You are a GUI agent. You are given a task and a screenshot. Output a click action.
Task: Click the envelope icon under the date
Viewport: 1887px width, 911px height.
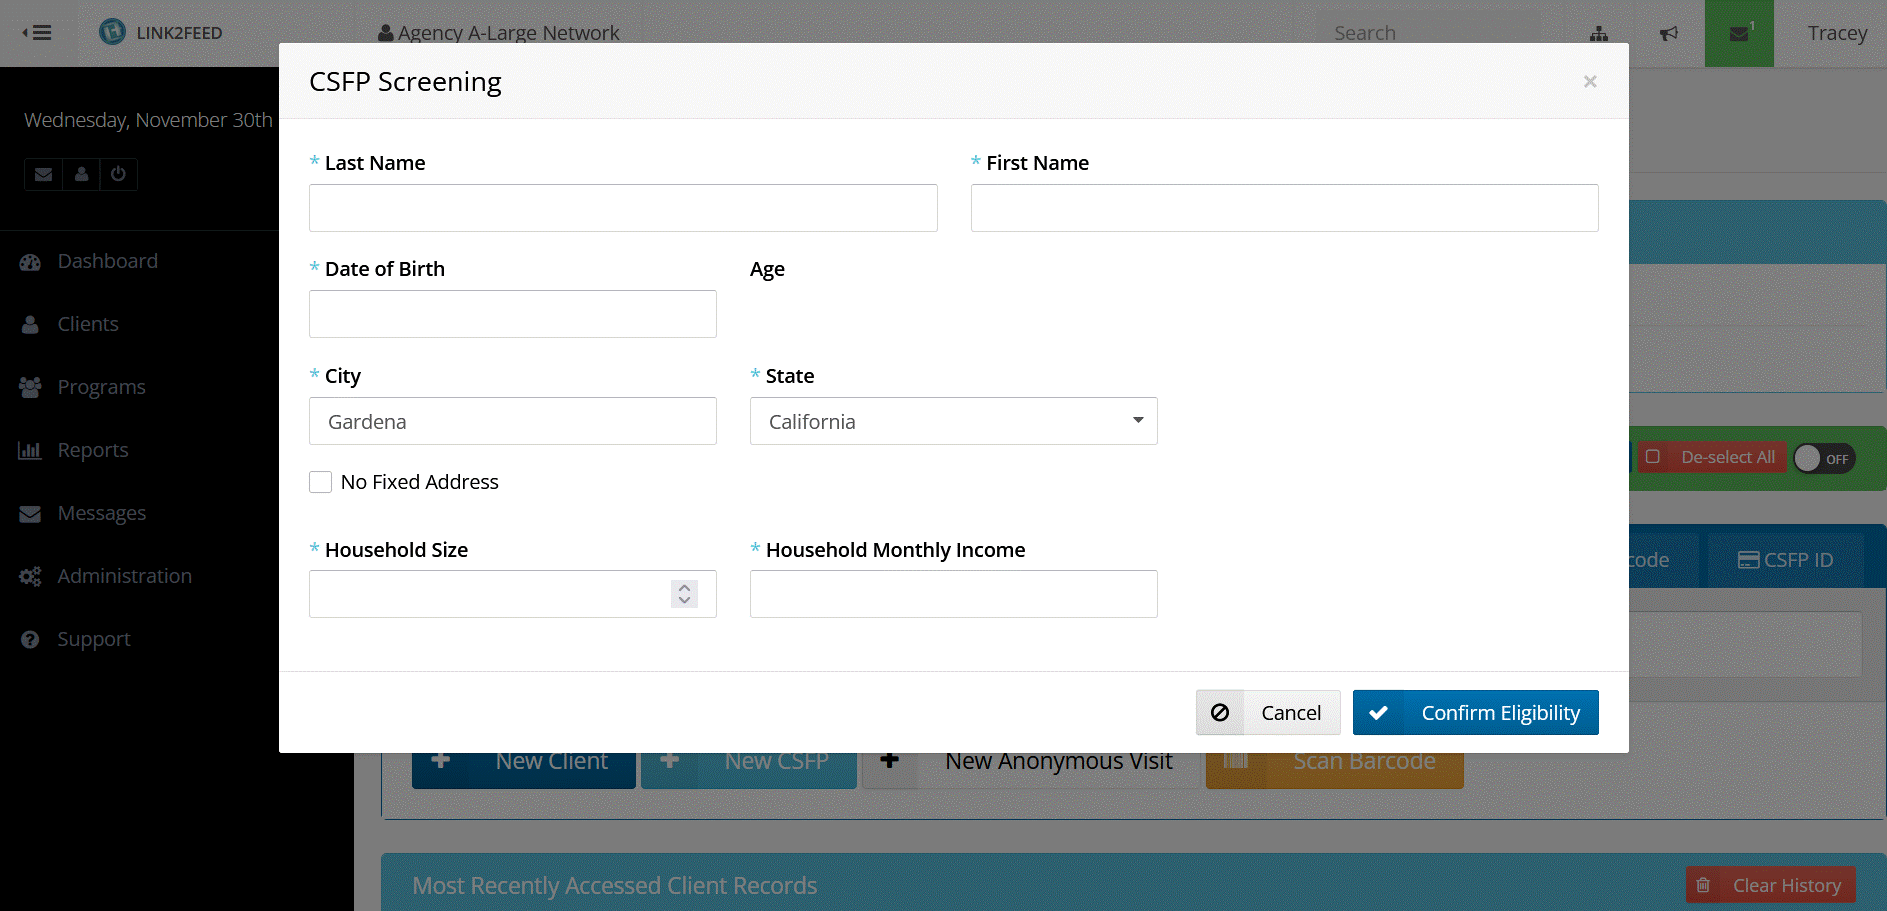(43, 174)
